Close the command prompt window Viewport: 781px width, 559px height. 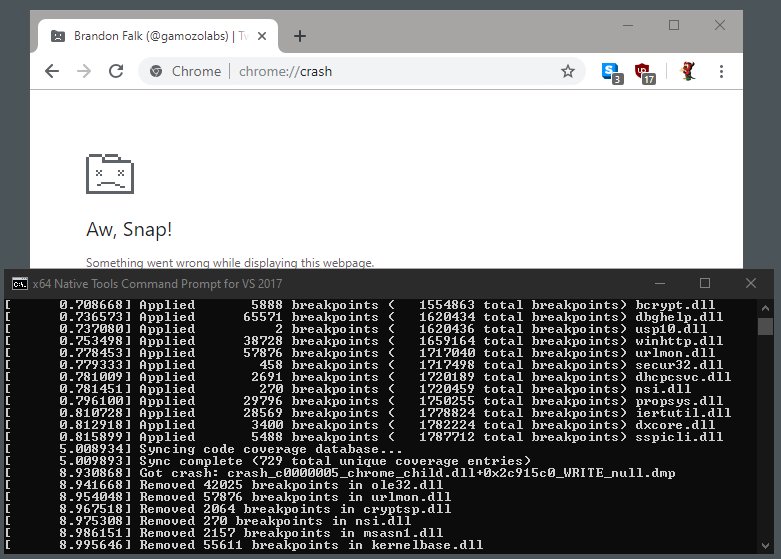tap(751, 283)
